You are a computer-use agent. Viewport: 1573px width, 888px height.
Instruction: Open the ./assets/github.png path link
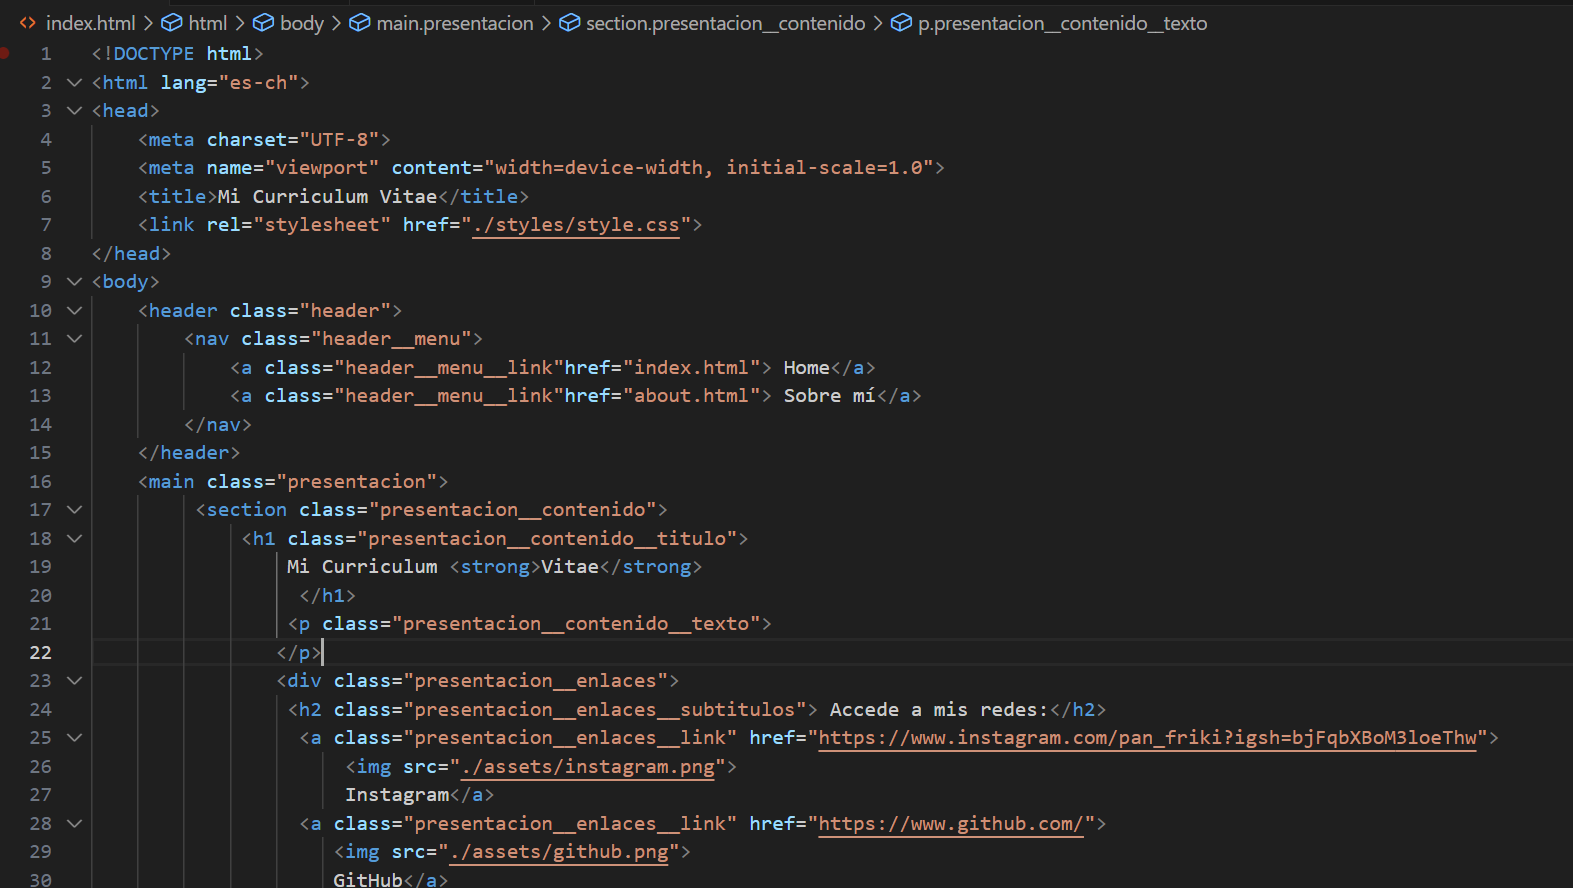tap(559, 852)
